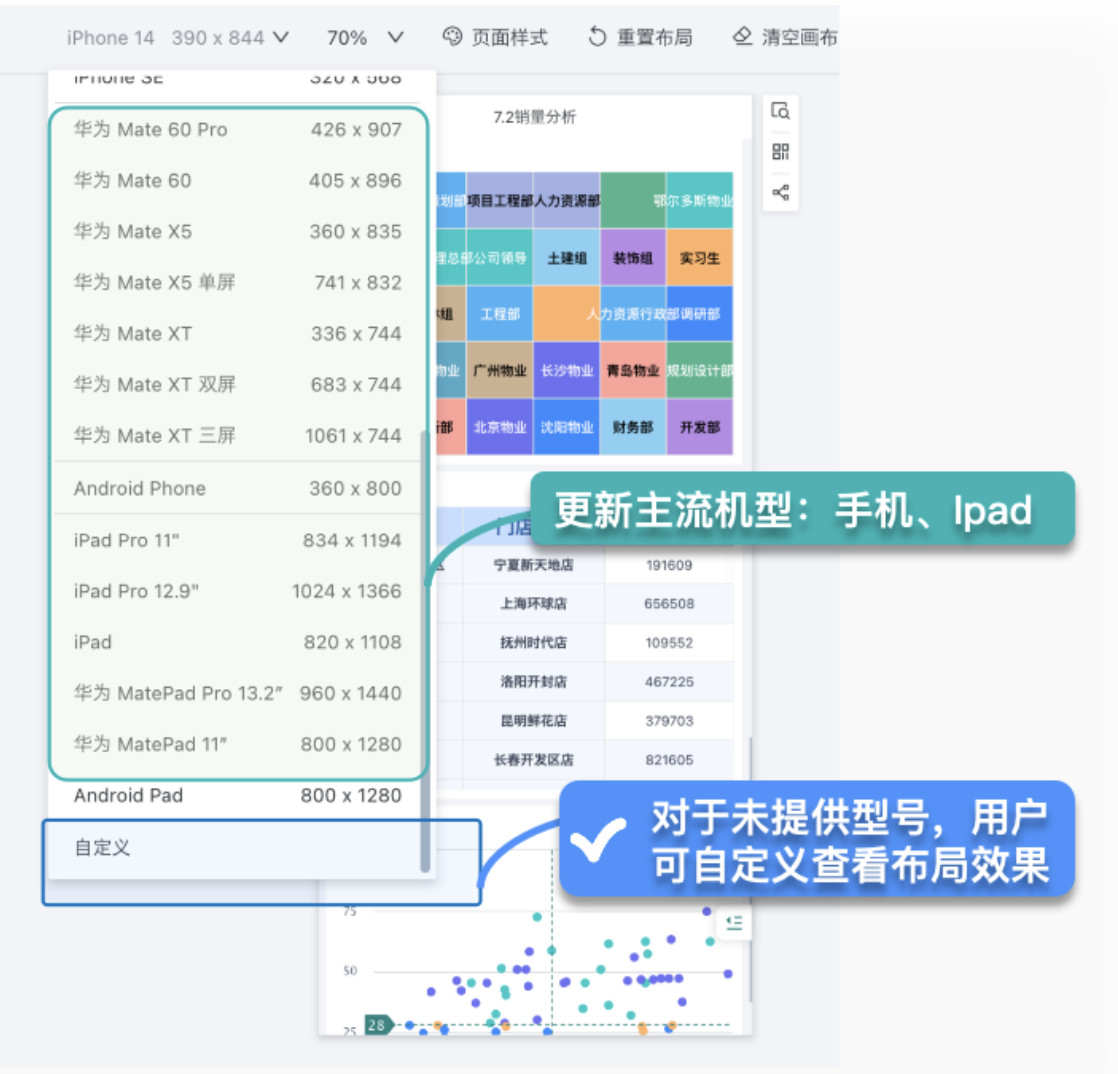Click the 191609 value cell
The image size is (1118, 1074).
point(669,566)
